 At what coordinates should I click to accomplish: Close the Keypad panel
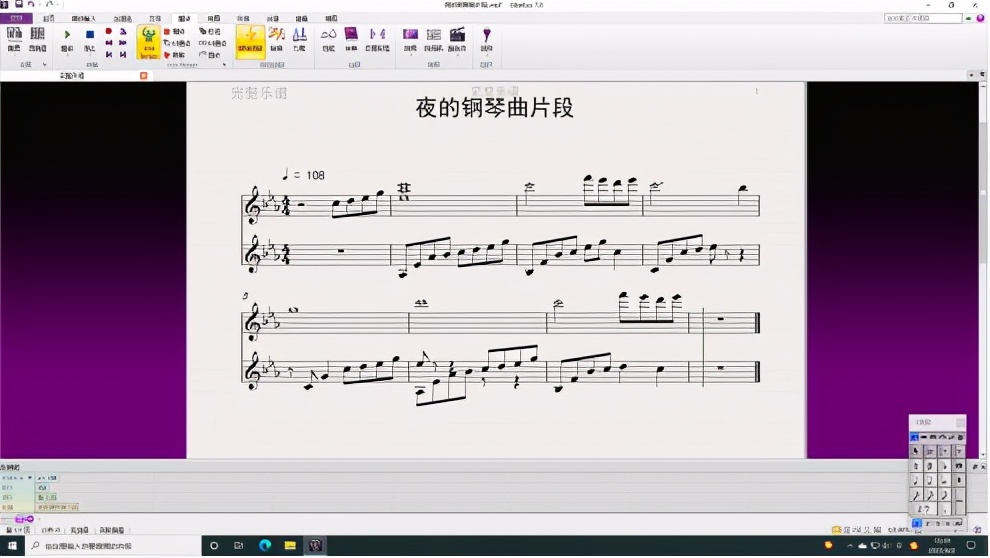[x=960, y=422]
